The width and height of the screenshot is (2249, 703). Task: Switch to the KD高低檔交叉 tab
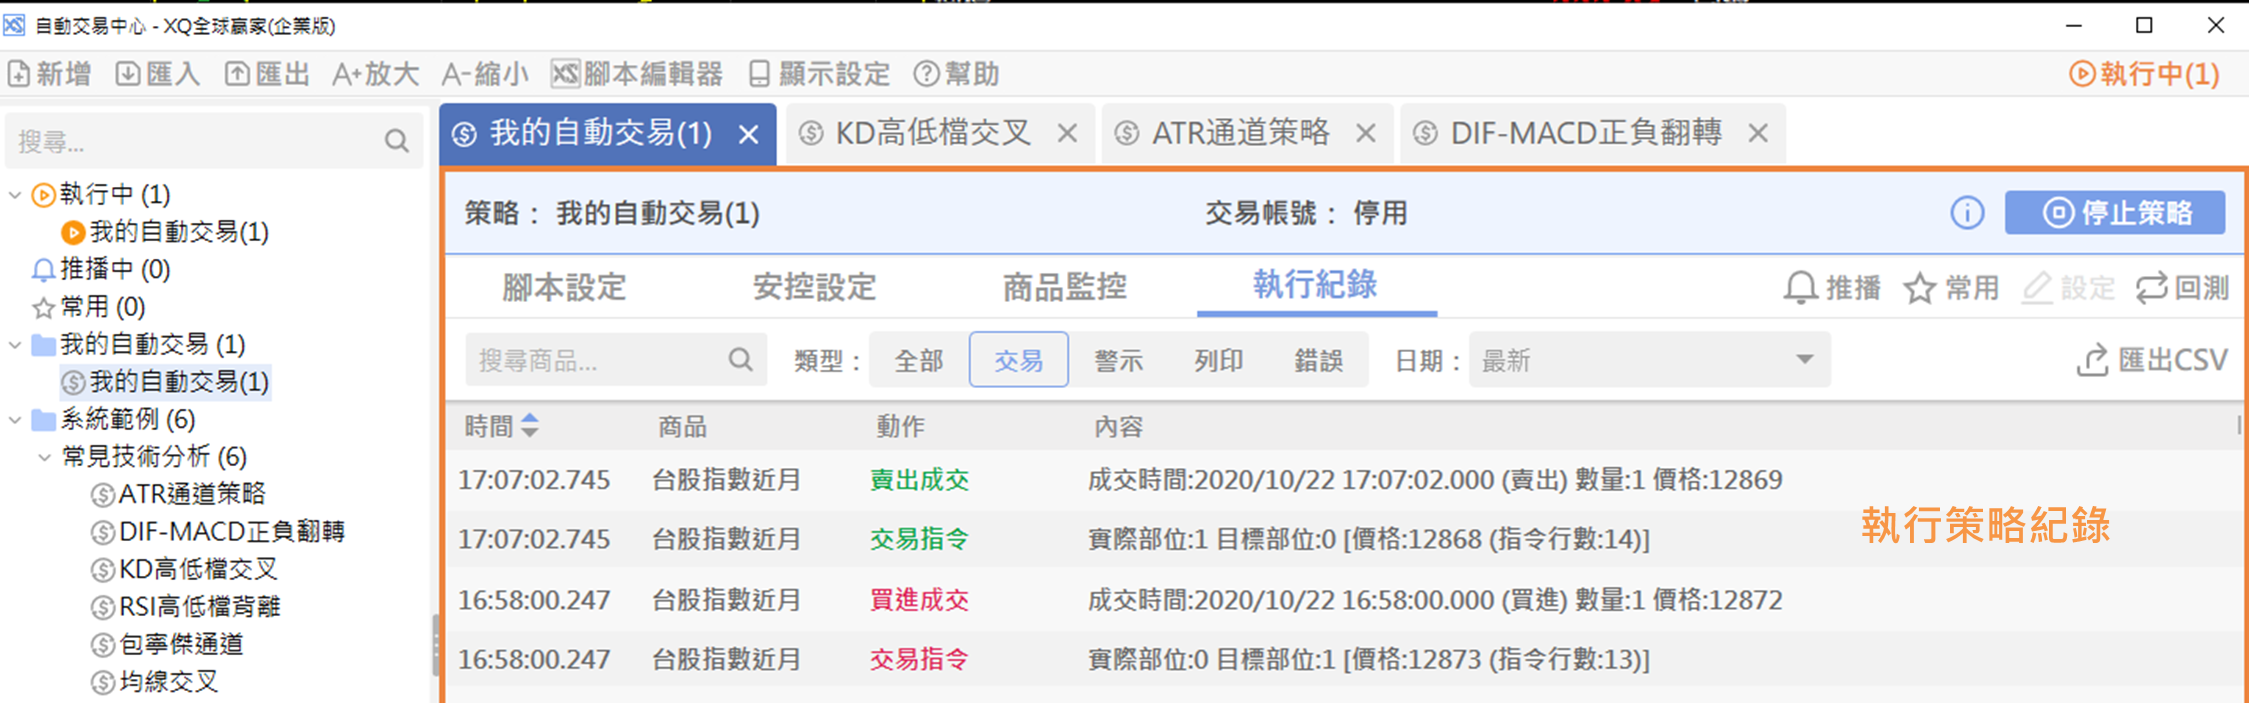(932, 133)
